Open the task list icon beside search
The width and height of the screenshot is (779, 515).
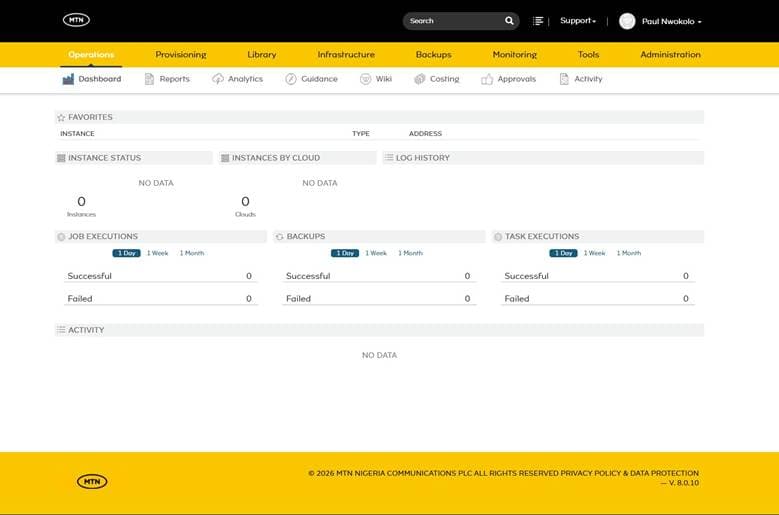pos(538,21)
